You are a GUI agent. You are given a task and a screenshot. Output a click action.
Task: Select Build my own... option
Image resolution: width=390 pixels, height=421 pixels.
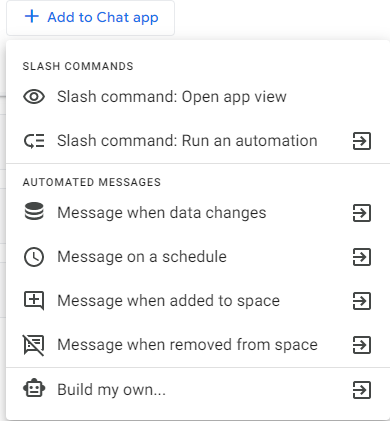click(198, 390)
